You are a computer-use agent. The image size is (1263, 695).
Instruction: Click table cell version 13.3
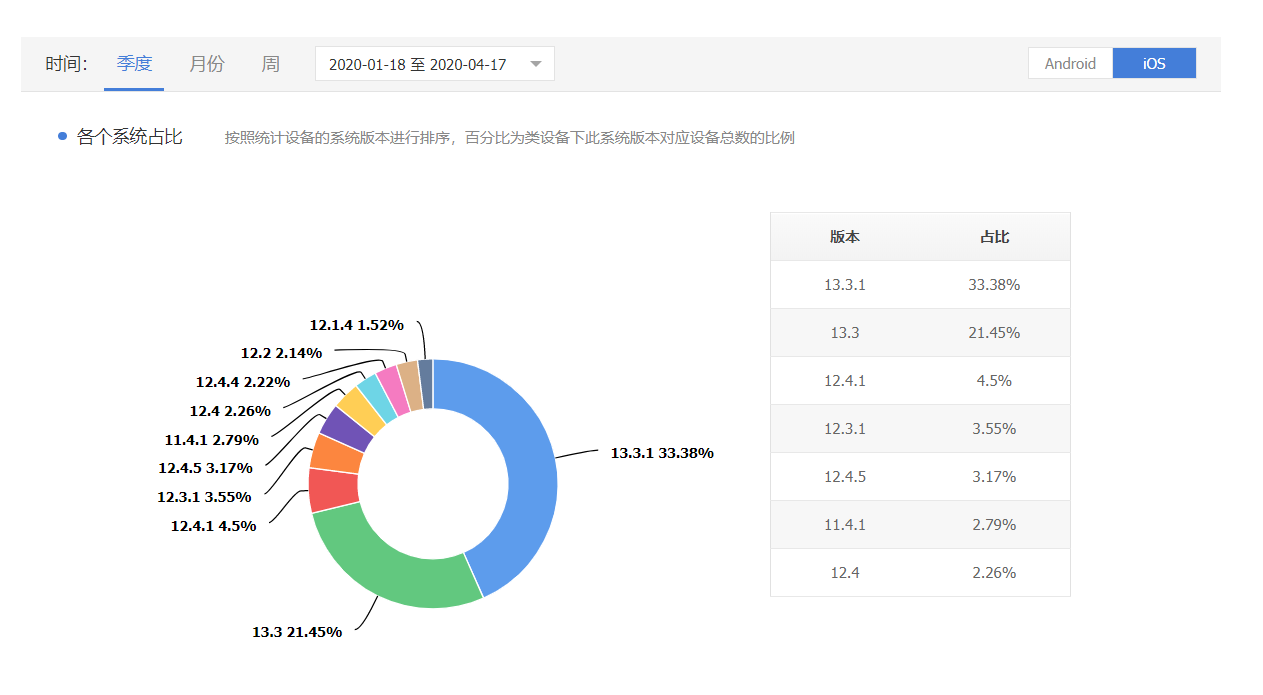pyautogui.click(x=845, y=333)
